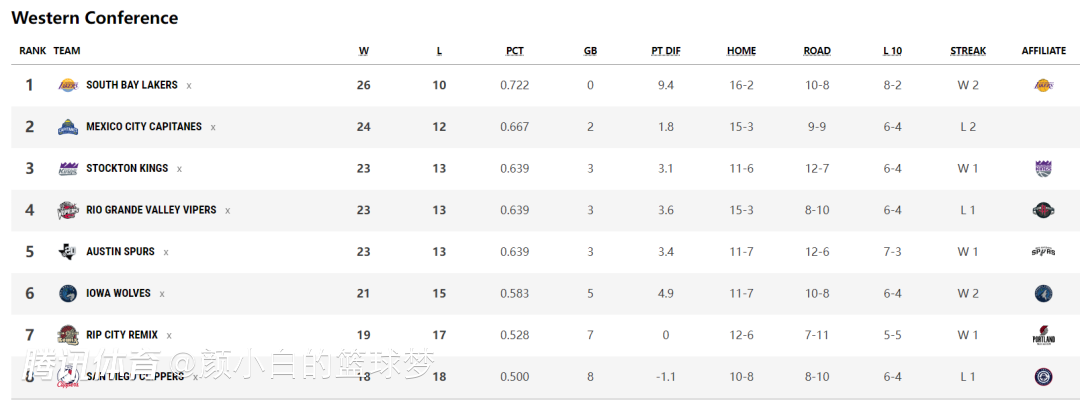
Task: Open the Rip City Remix team link
Action: [x=122, y=335]
